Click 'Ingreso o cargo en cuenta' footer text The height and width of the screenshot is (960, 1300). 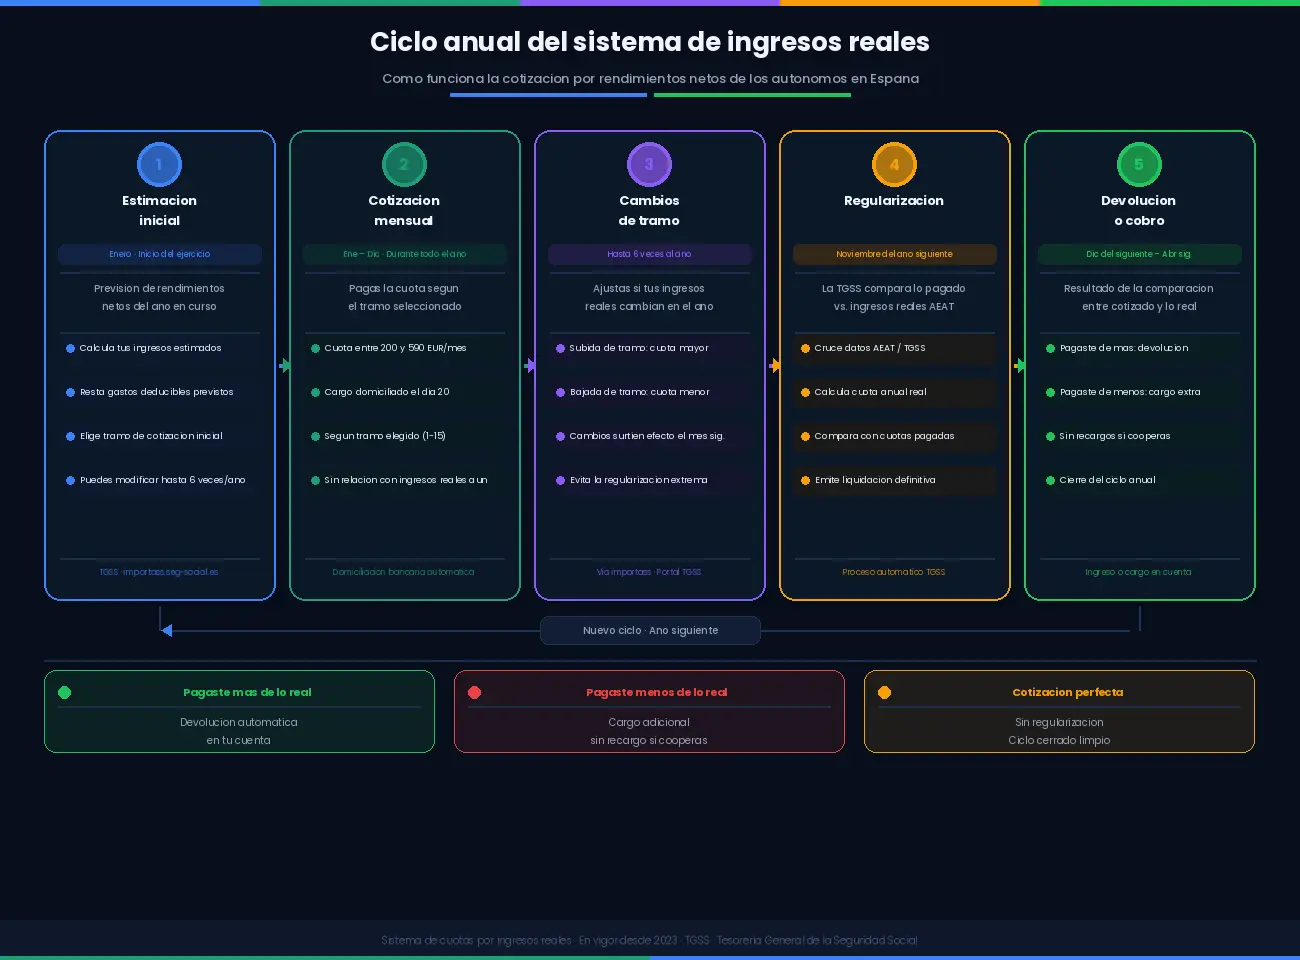[1139, 572]
